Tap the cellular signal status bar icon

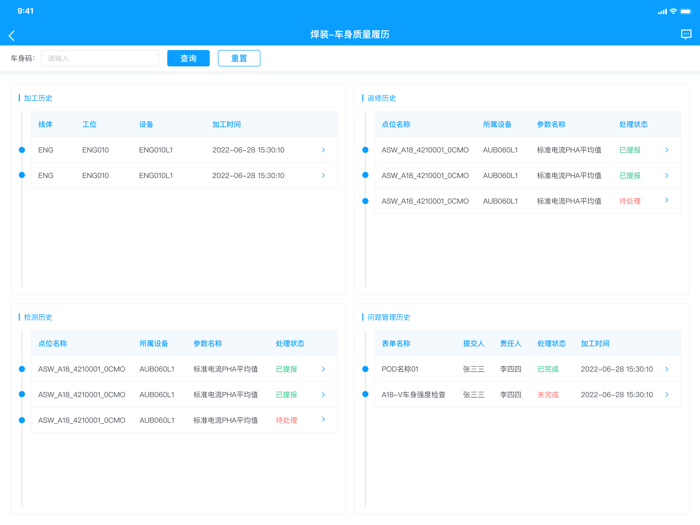click(662, 12)
